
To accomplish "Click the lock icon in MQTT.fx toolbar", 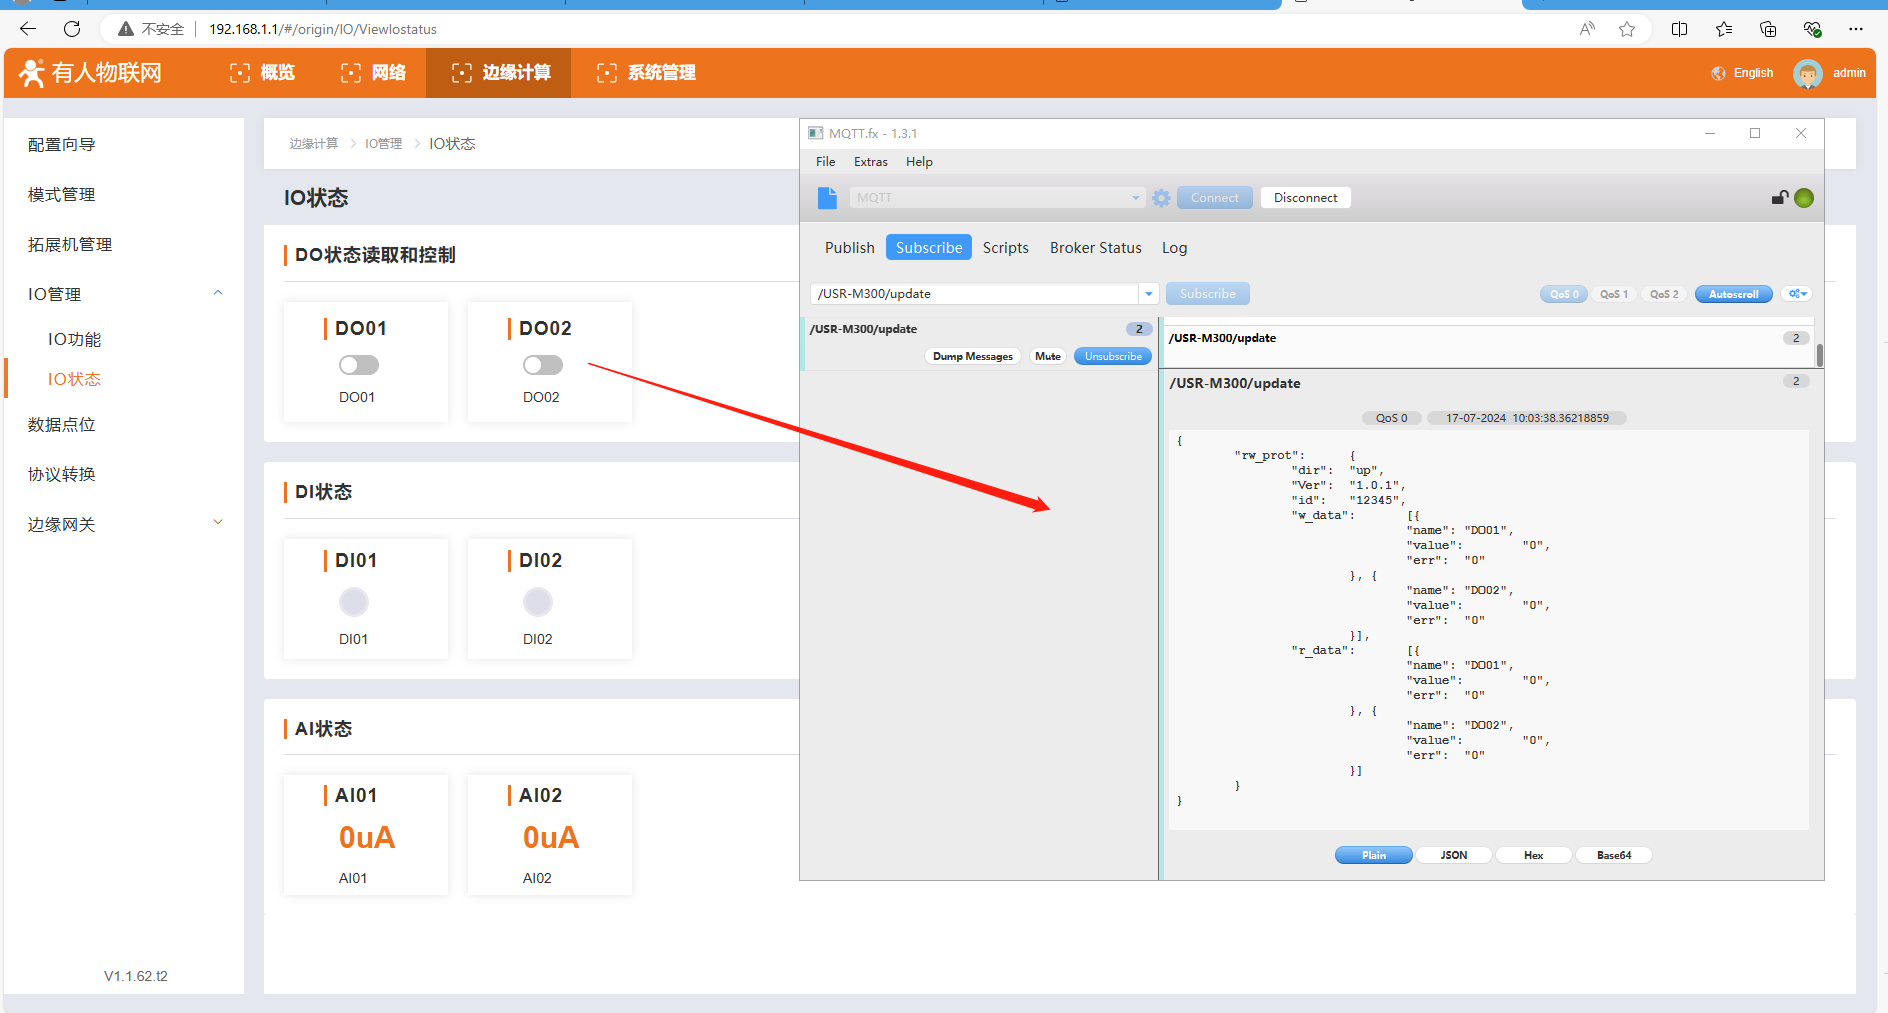I will click(x=1779, y=198).
